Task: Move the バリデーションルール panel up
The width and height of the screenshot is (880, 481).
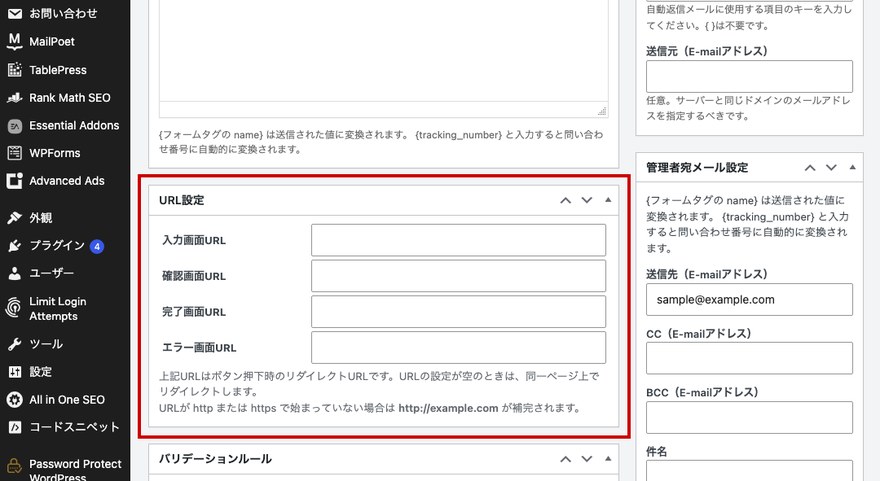Action: pos(566,459)
